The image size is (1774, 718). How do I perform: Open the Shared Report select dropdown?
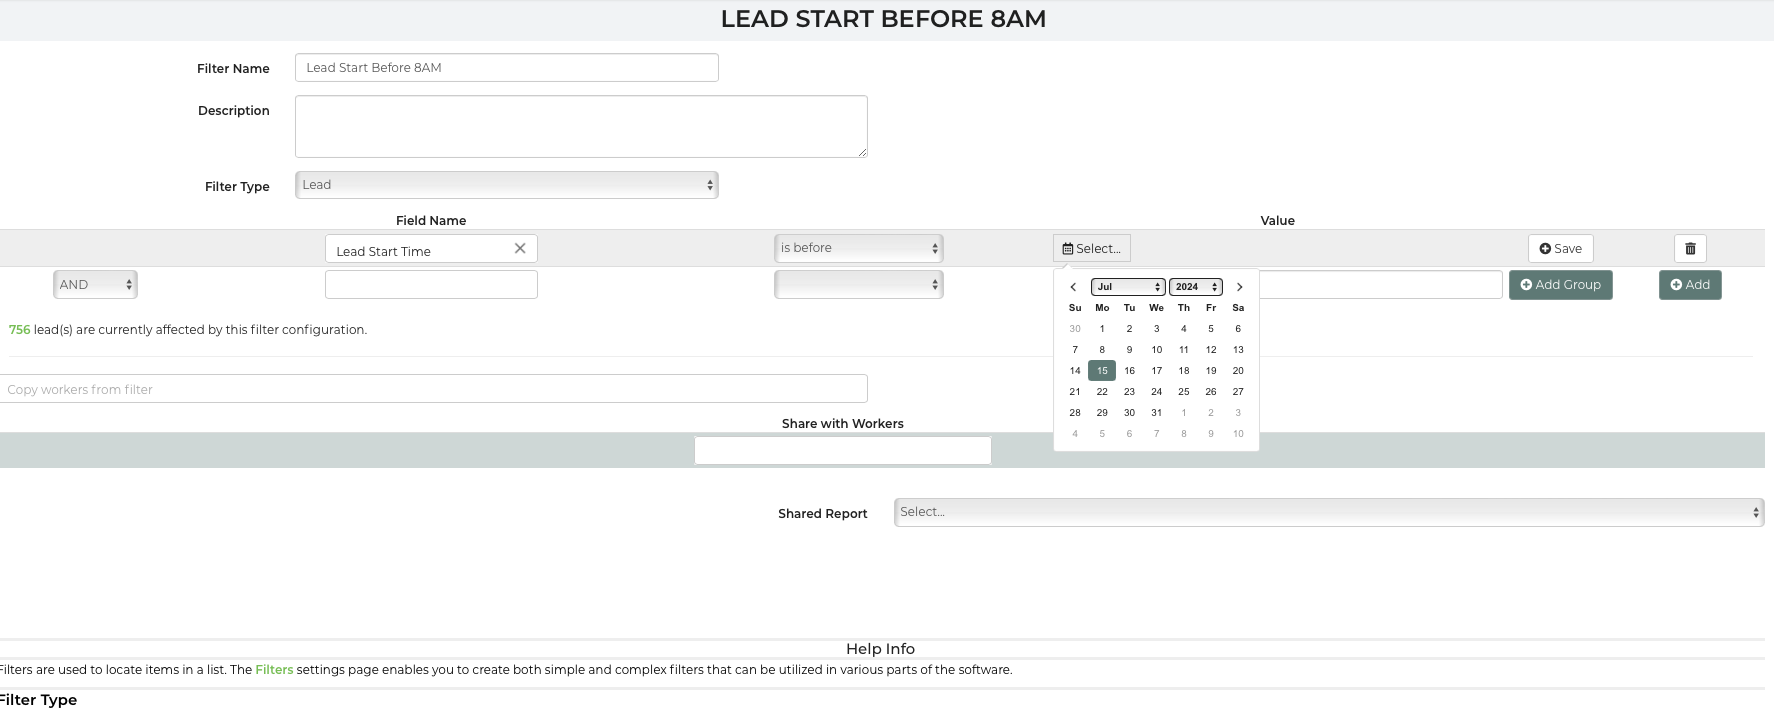point(1328,512)
